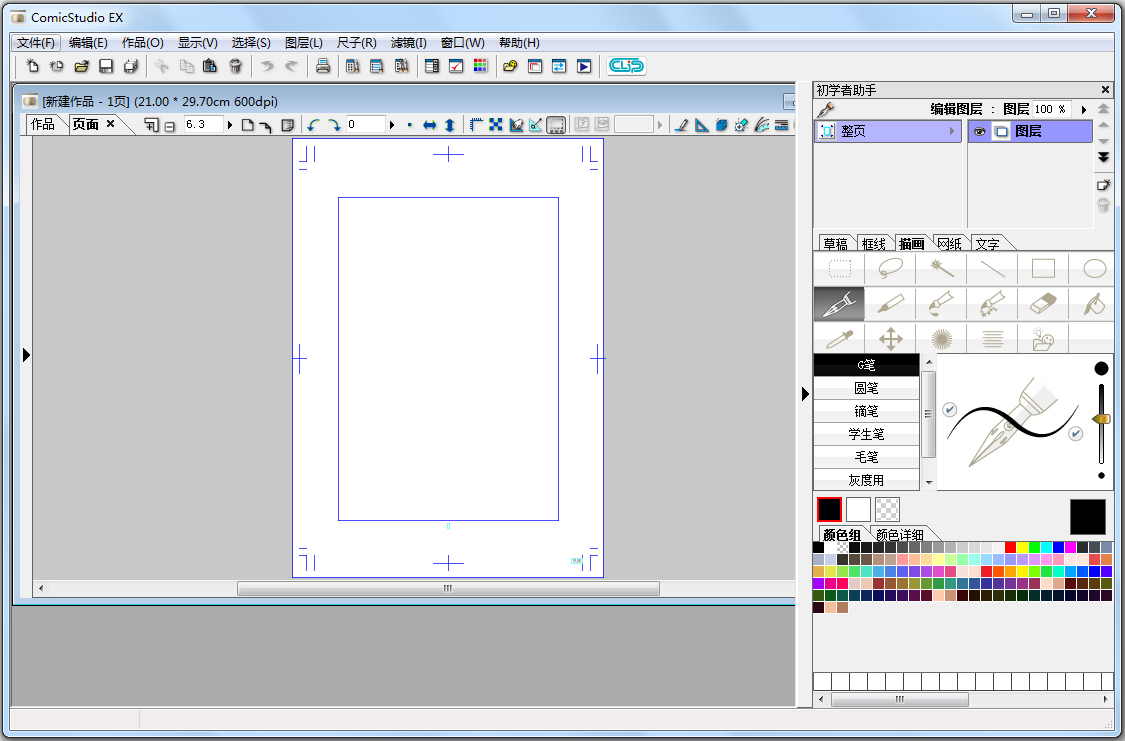Select the fill bucket tool
This screenshot has height=741, width=1125.
1092,303
